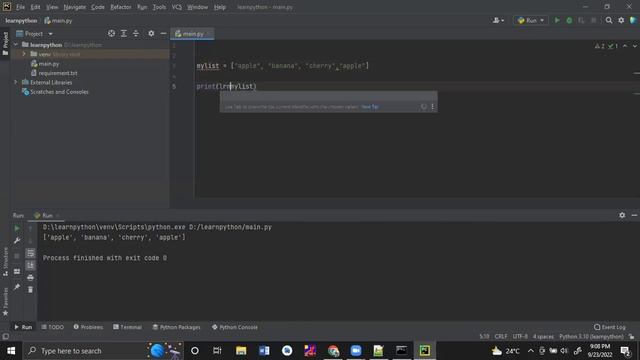Open the Refactor menu
640x360 pixels.
pos(121,7)
